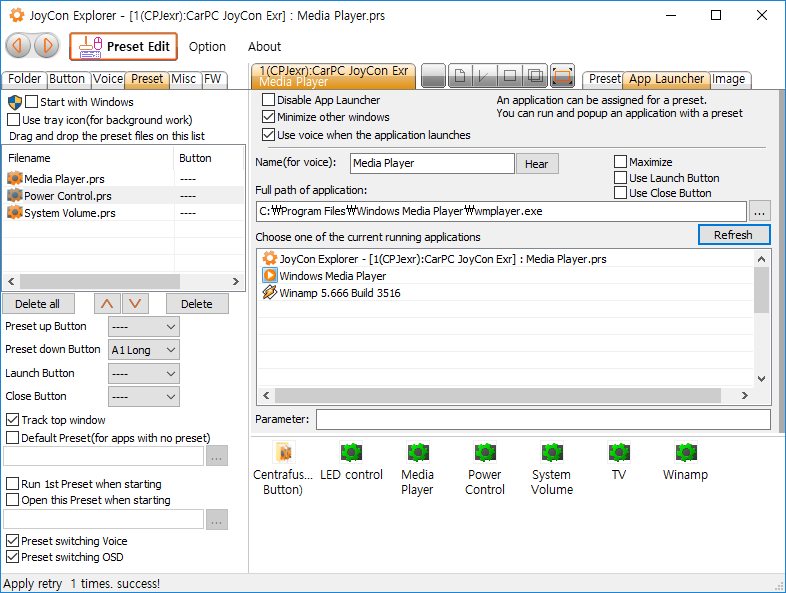Click the Delete all button
Viewport: 786px width, 593px height.
click(x=38, y=304)
